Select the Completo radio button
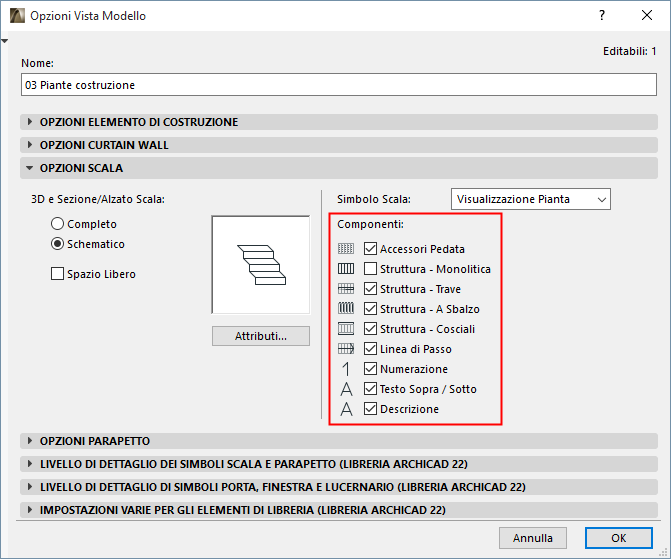The image size is (671, 559). 57,224
